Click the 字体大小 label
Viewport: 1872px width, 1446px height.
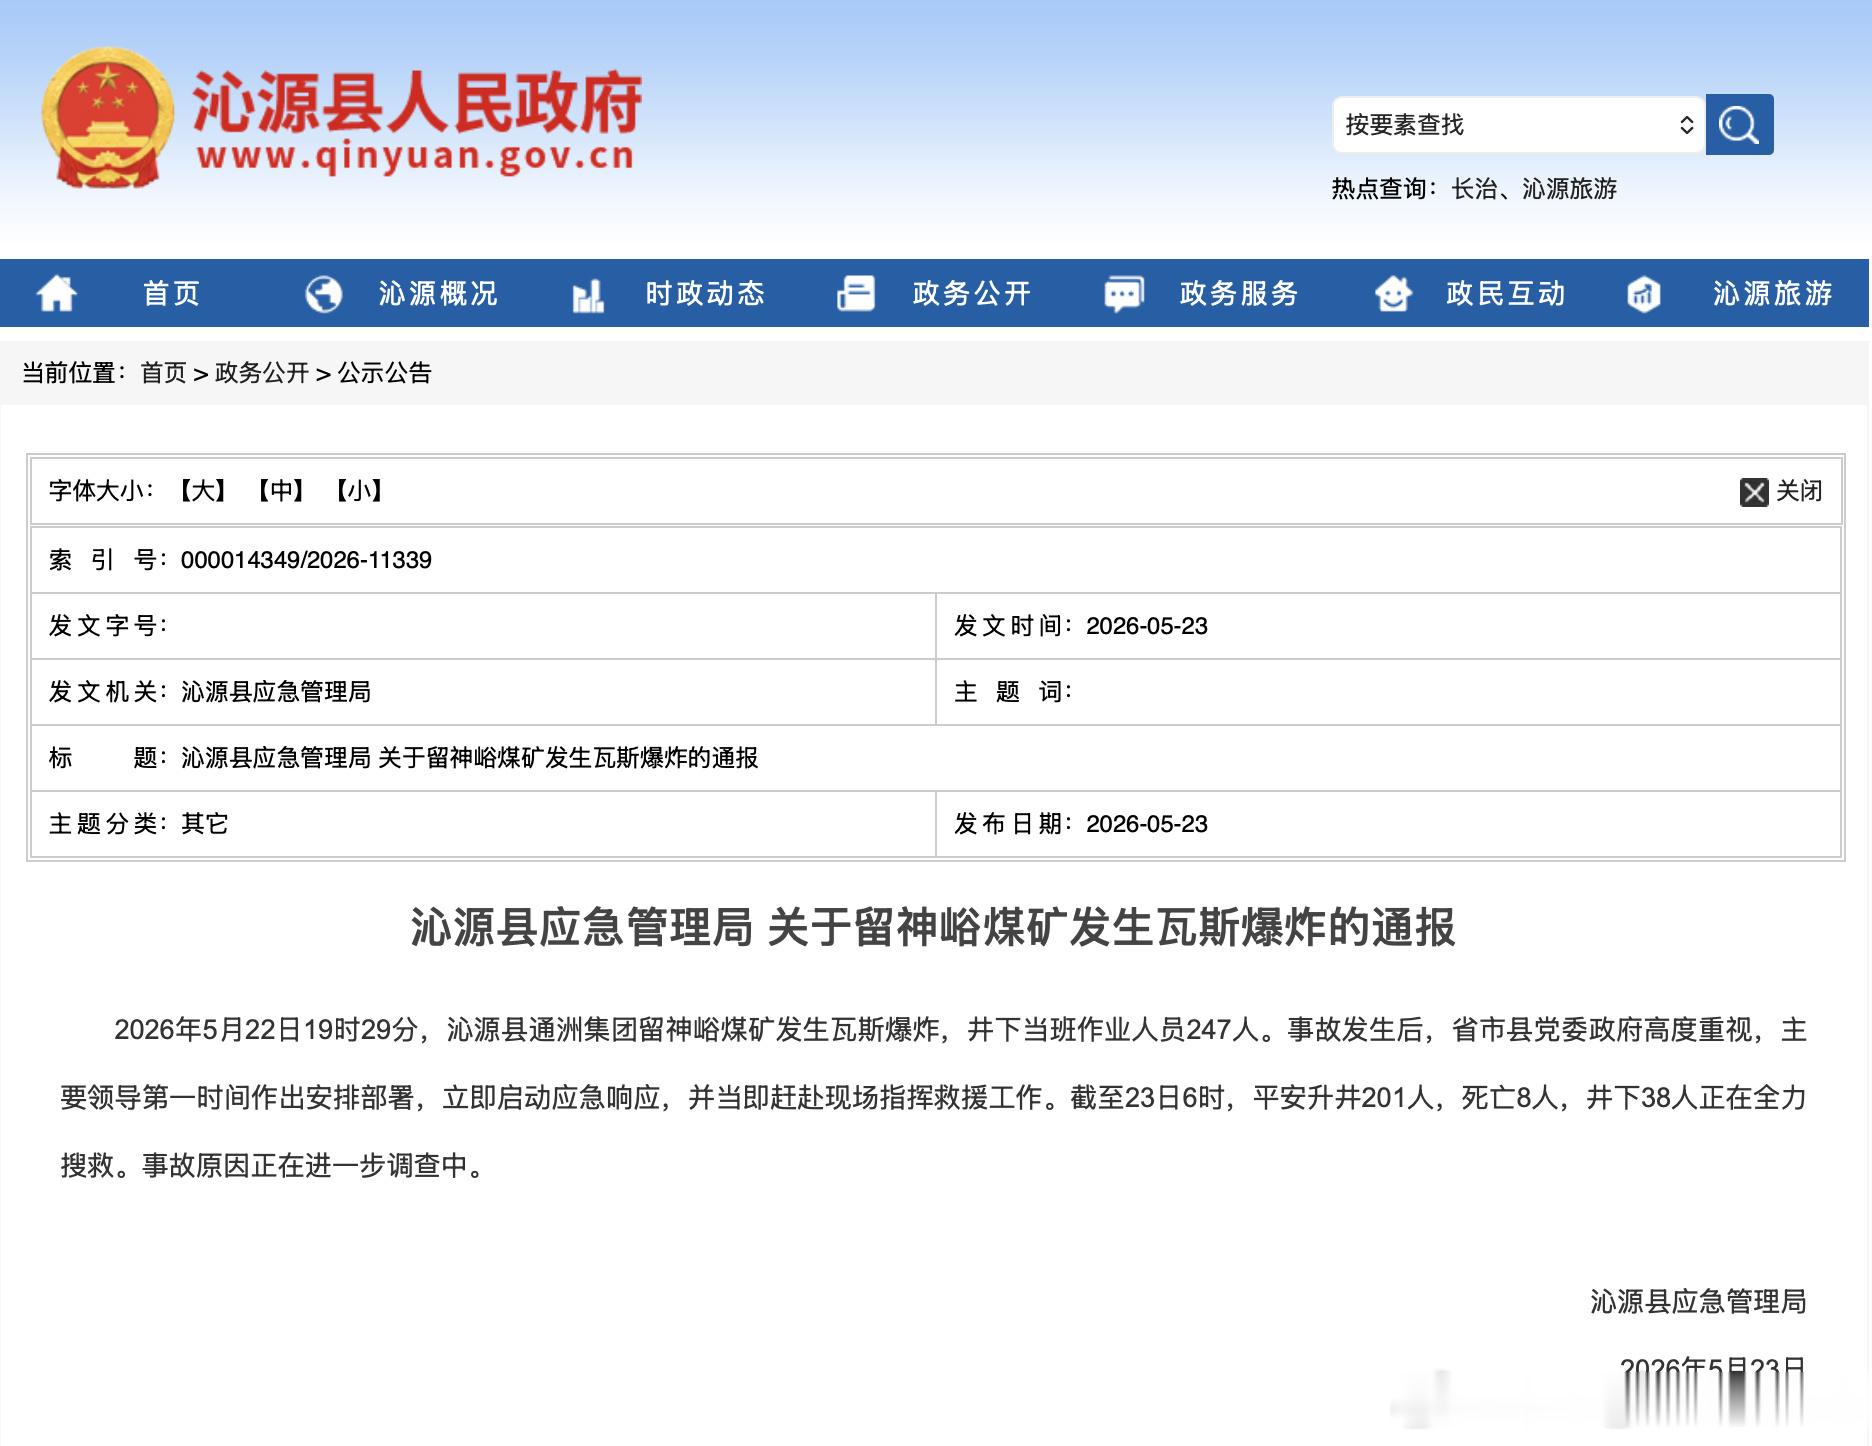(x=101, y=491)
